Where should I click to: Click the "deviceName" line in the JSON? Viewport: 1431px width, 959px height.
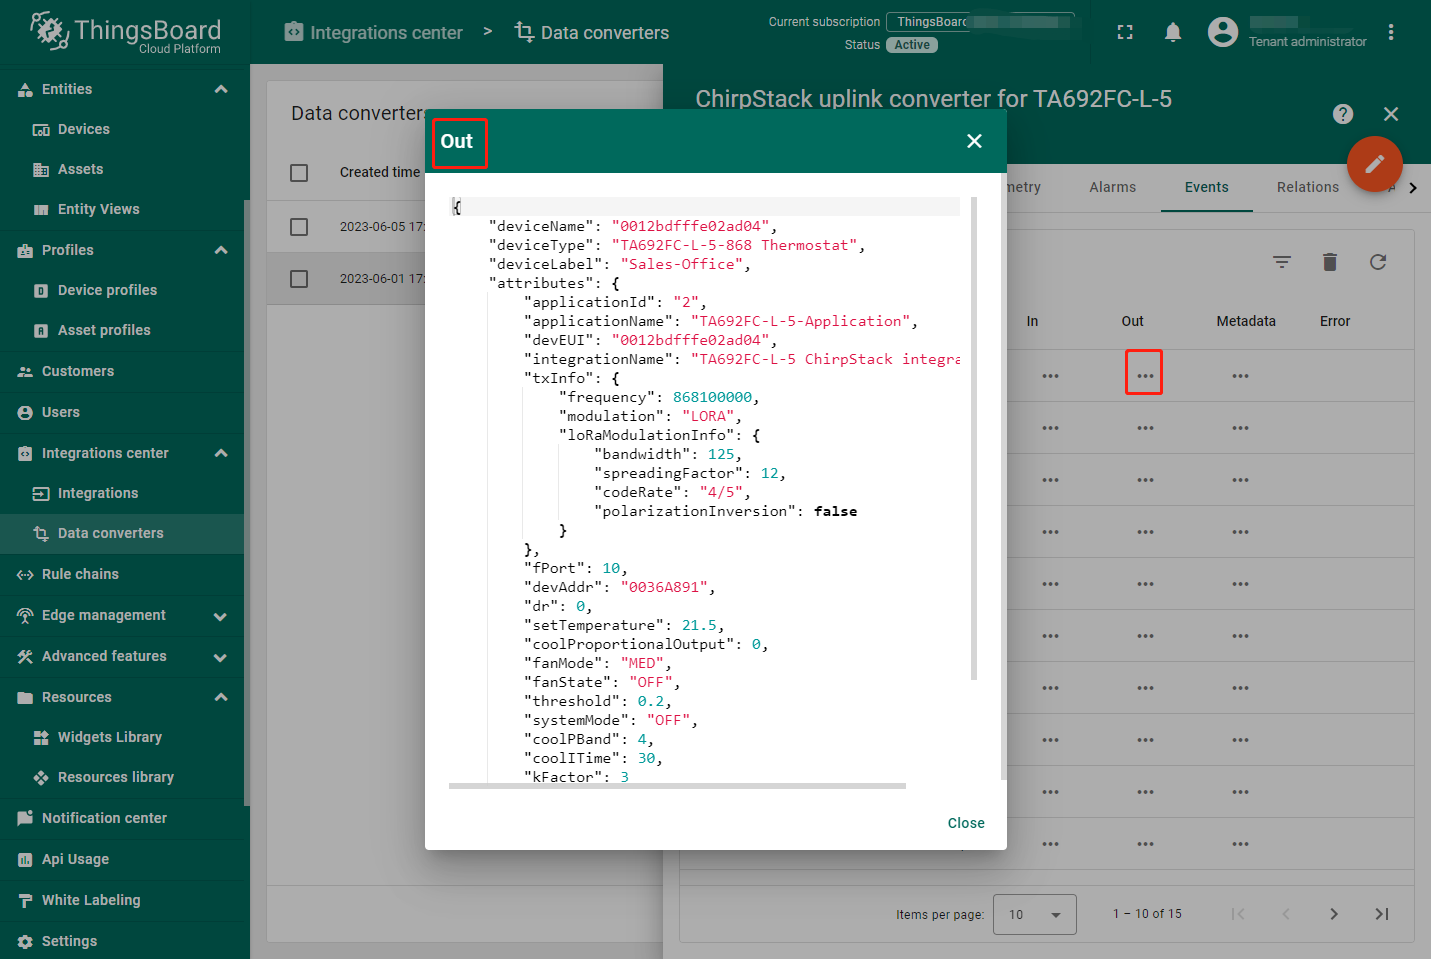pyautogui.click(x=633, y=226)
